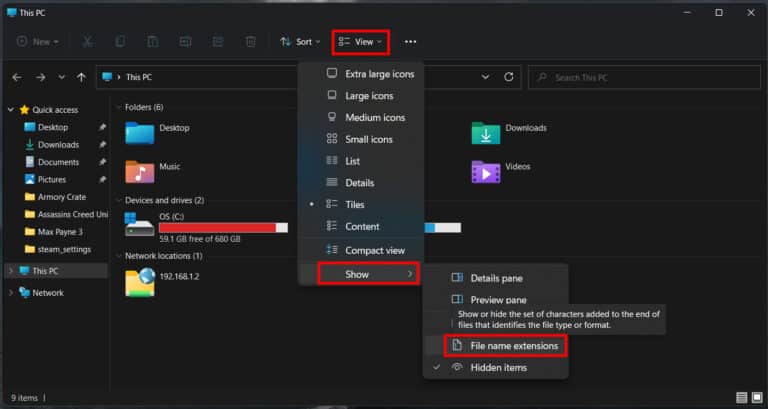Expand the Network tree node
The image size is (768, 409).
[11, 293]
